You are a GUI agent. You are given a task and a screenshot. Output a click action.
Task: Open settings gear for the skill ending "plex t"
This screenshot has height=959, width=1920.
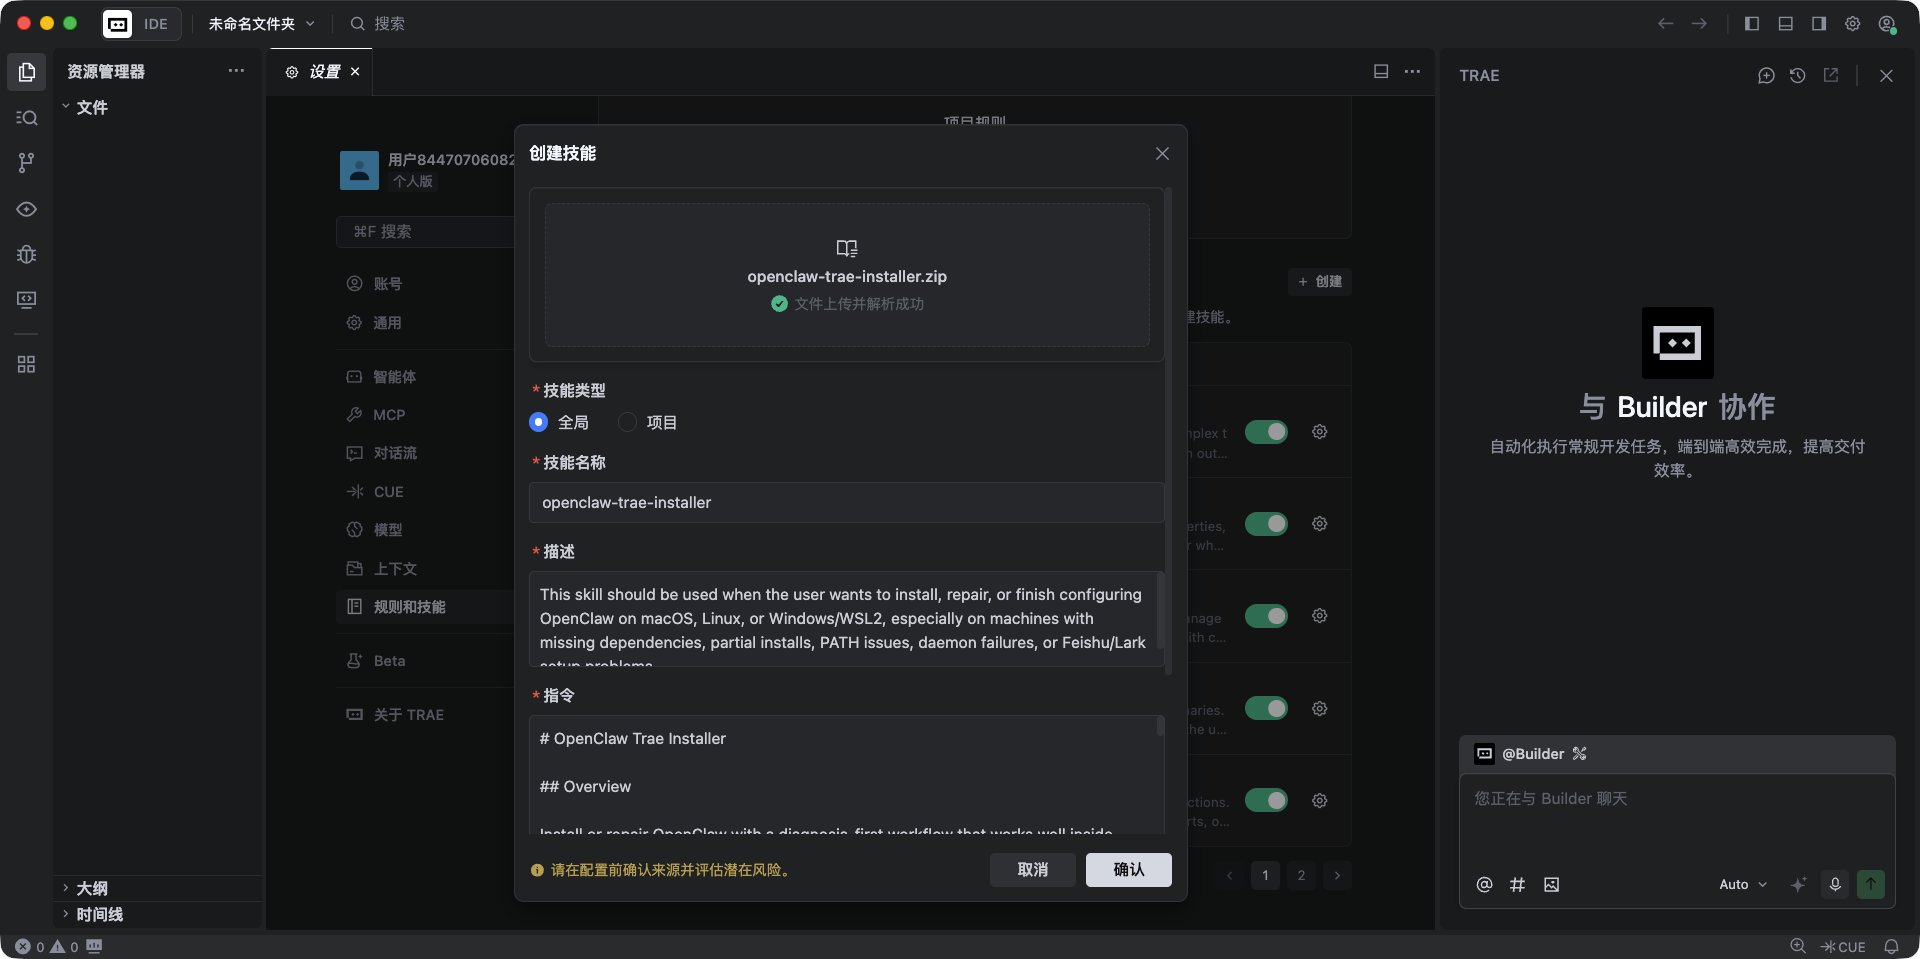pyautogui.click(x=1320, y=432)
